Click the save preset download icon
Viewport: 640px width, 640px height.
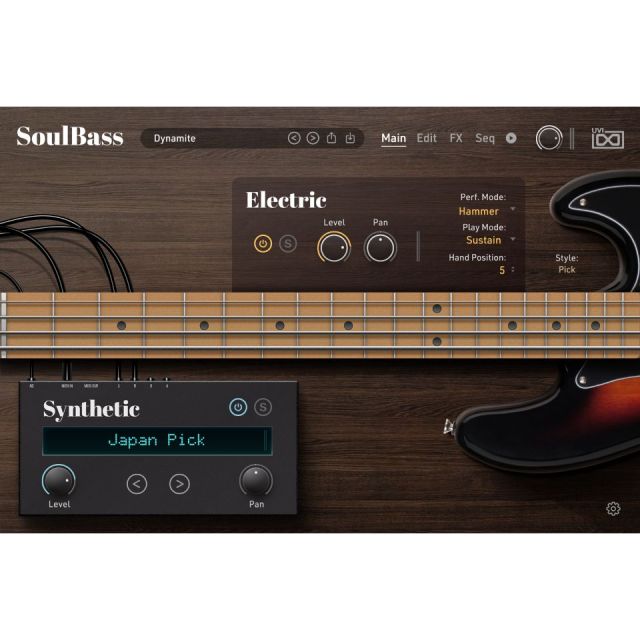350,138
